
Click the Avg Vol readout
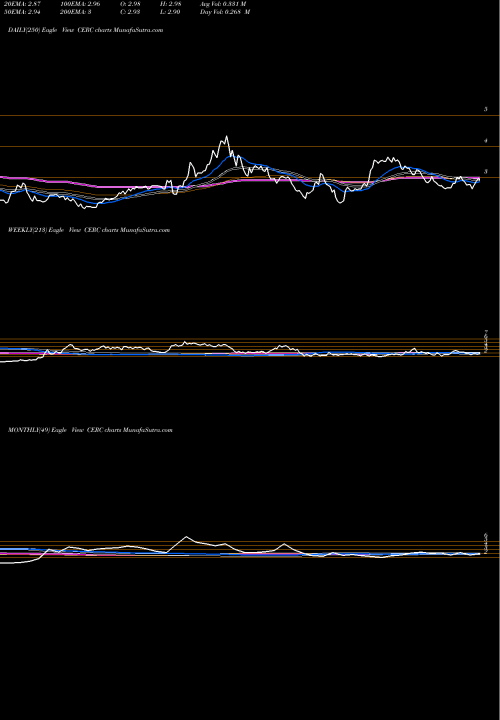[x=224, y=4]
